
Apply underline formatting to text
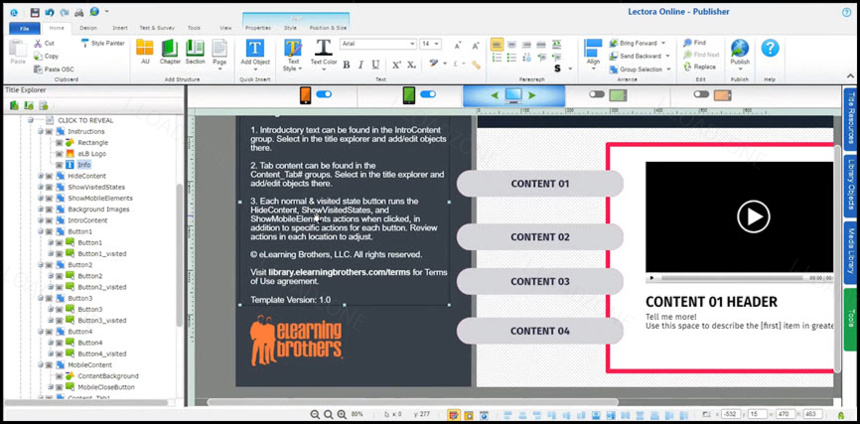376,65
